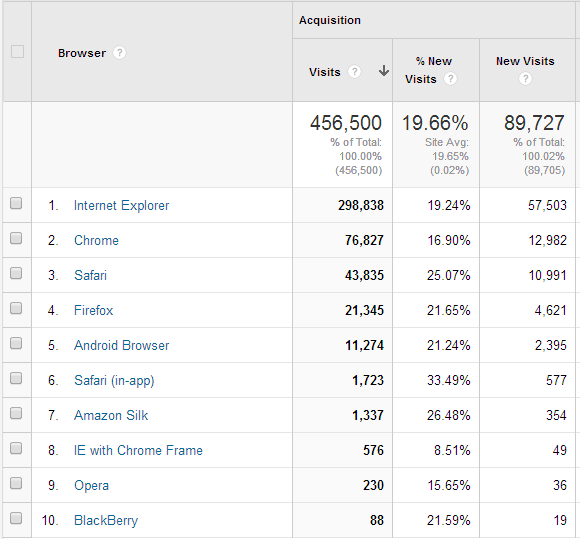Open the Firefox browser link

point(93,310)
